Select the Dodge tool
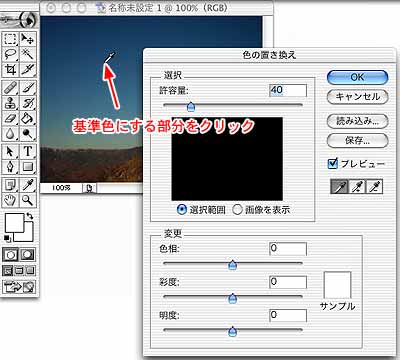 click(x=28, y=133)
